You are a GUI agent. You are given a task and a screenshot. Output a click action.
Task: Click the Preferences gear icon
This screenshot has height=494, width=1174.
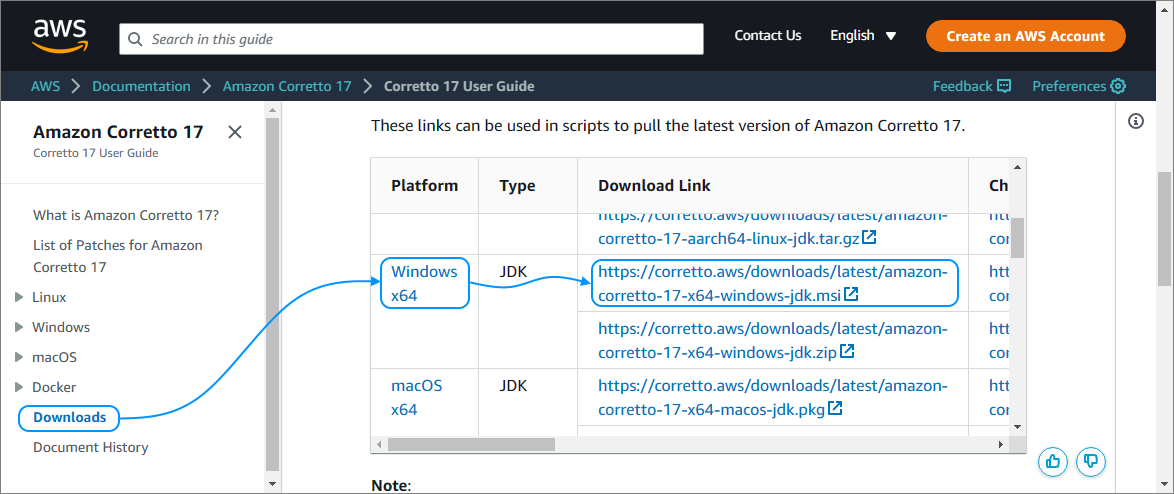(x=1118, y=86)
